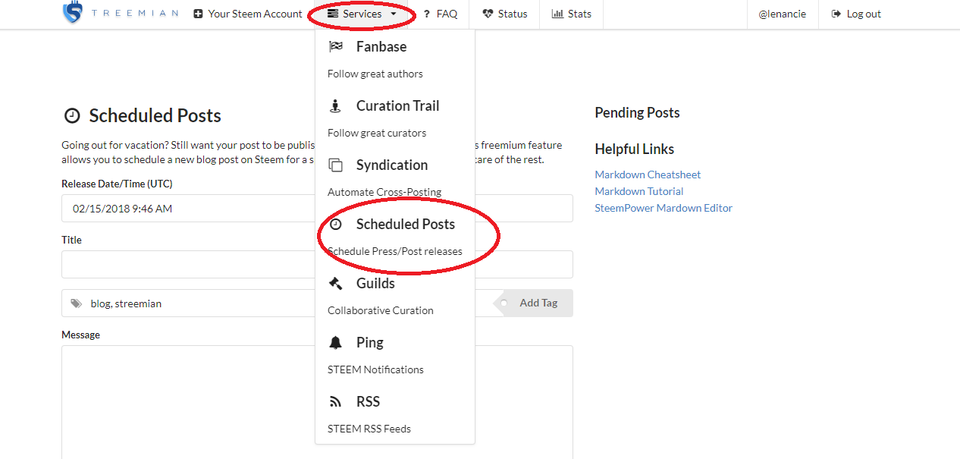View the Stats page

coord(572,13)
